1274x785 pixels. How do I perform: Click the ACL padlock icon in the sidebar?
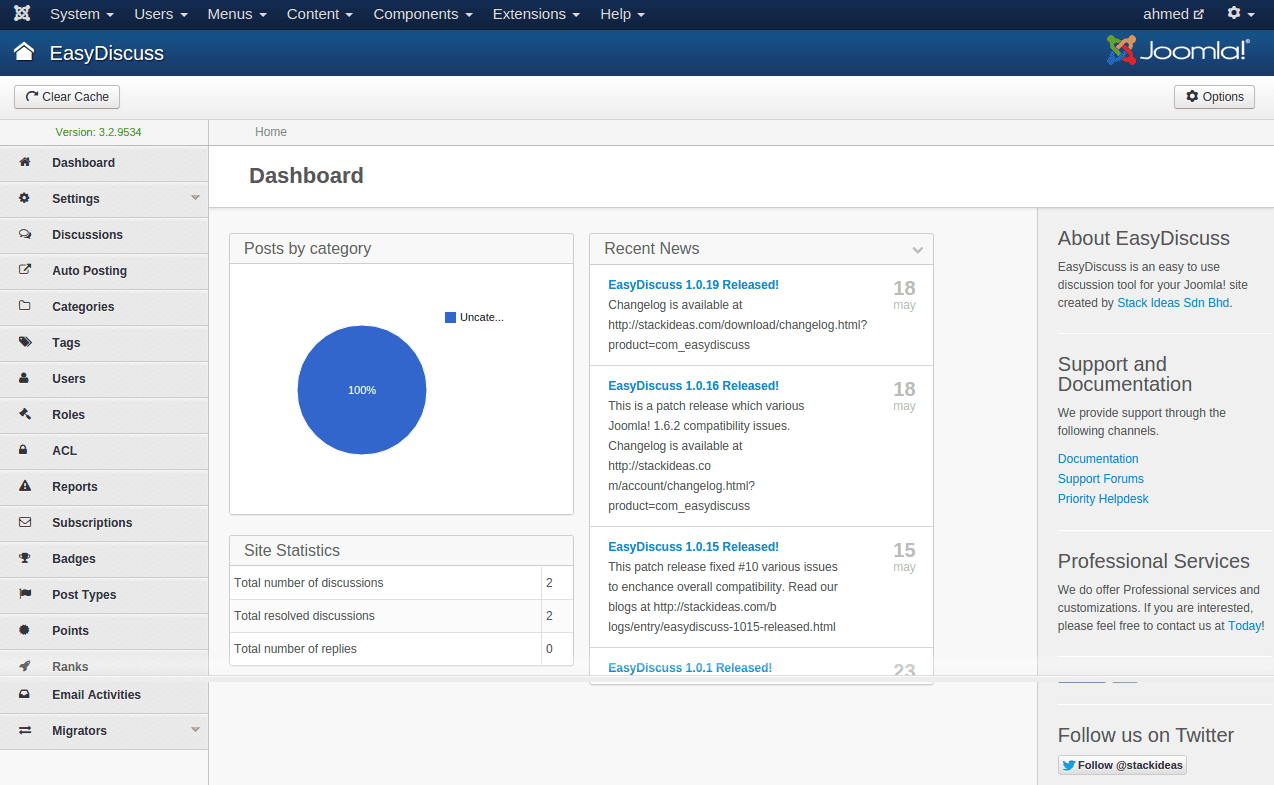pos(25,450)
